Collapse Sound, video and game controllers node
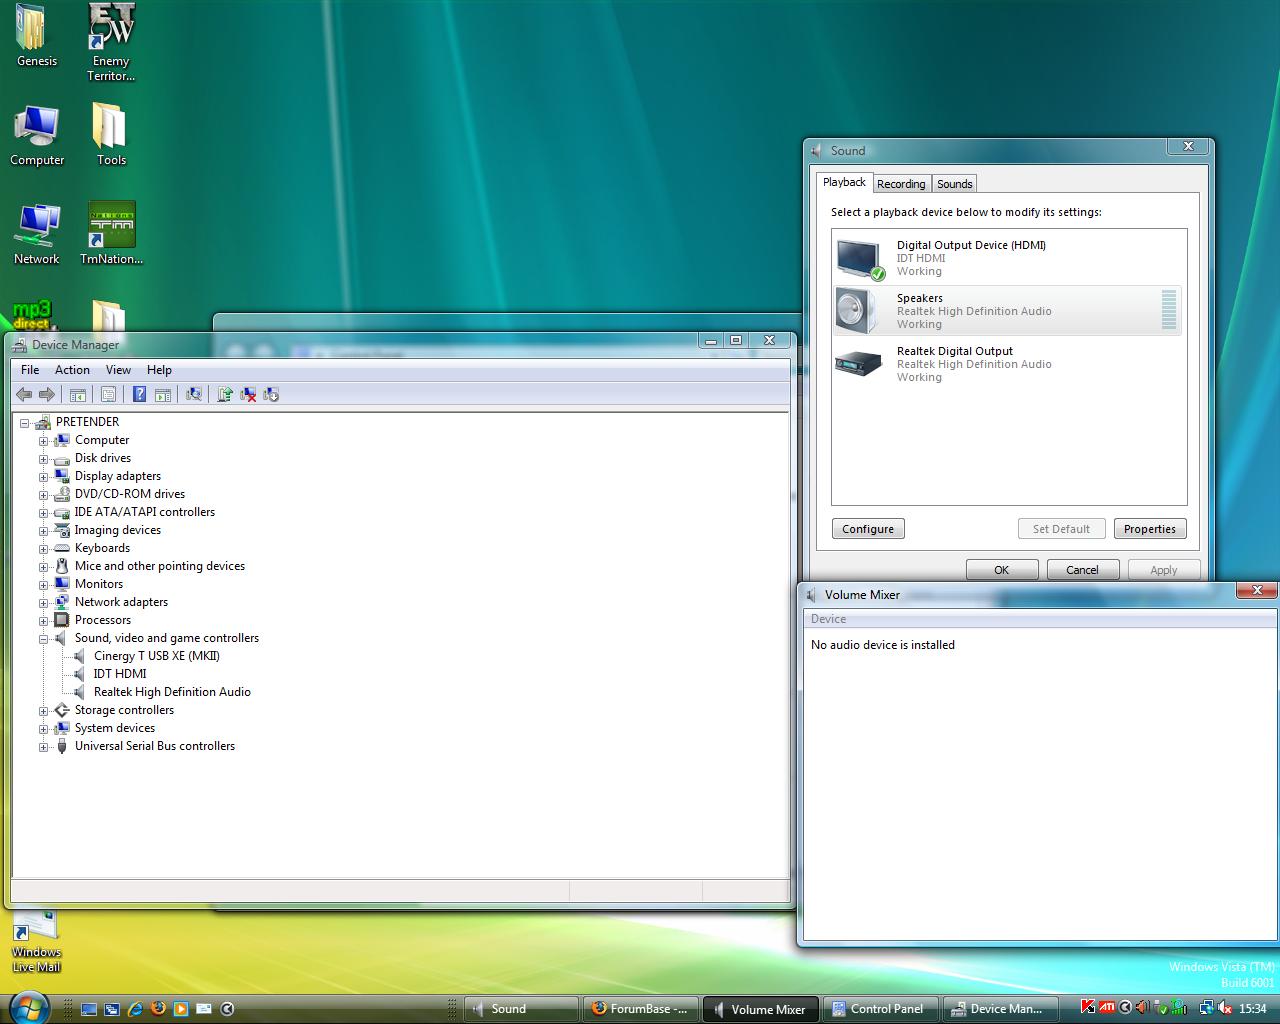 click(43, 639)
